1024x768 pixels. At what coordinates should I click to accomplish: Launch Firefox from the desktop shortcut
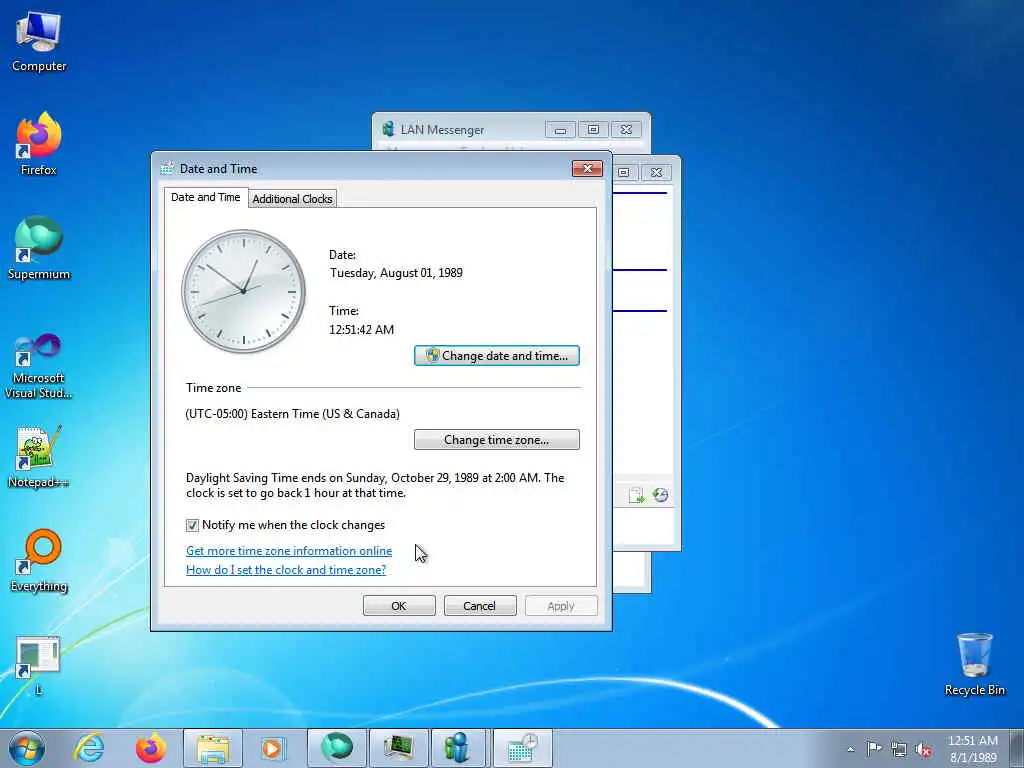(x=39, y=144)
